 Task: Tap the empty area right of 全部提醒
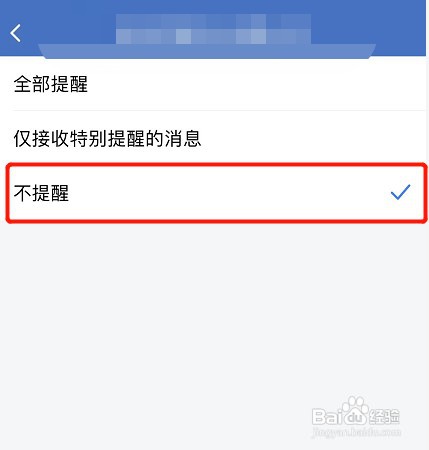[257, 83]
